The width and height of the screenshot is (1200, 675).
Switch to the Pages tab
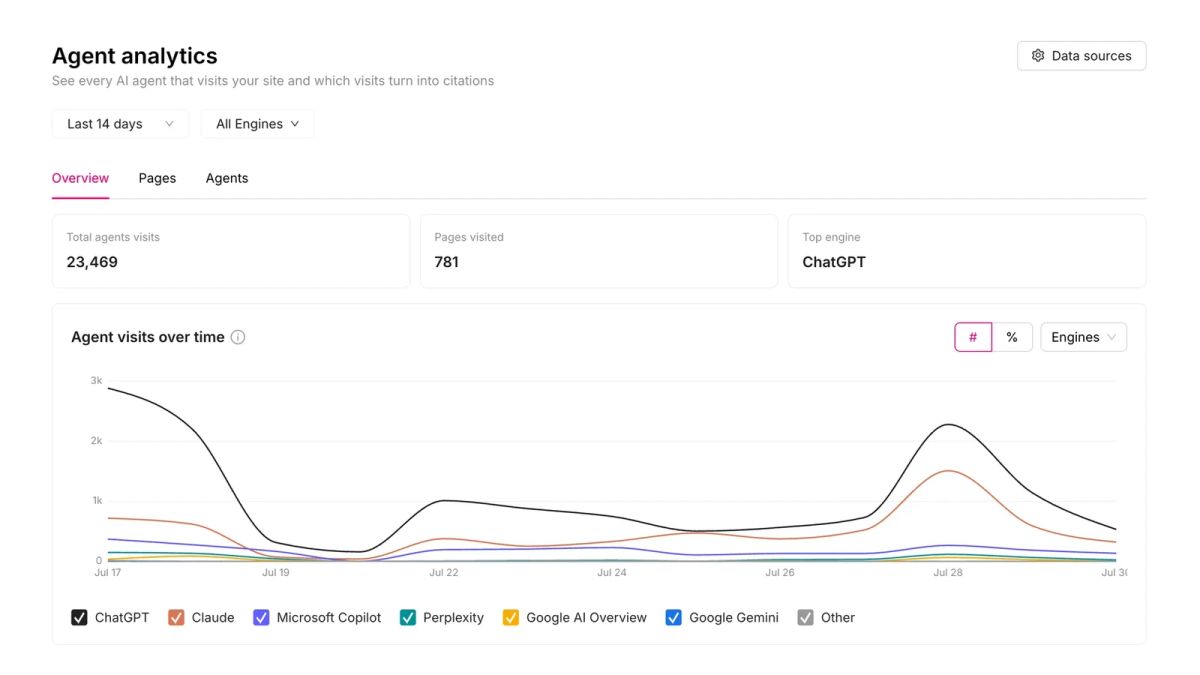pos(157,178)
